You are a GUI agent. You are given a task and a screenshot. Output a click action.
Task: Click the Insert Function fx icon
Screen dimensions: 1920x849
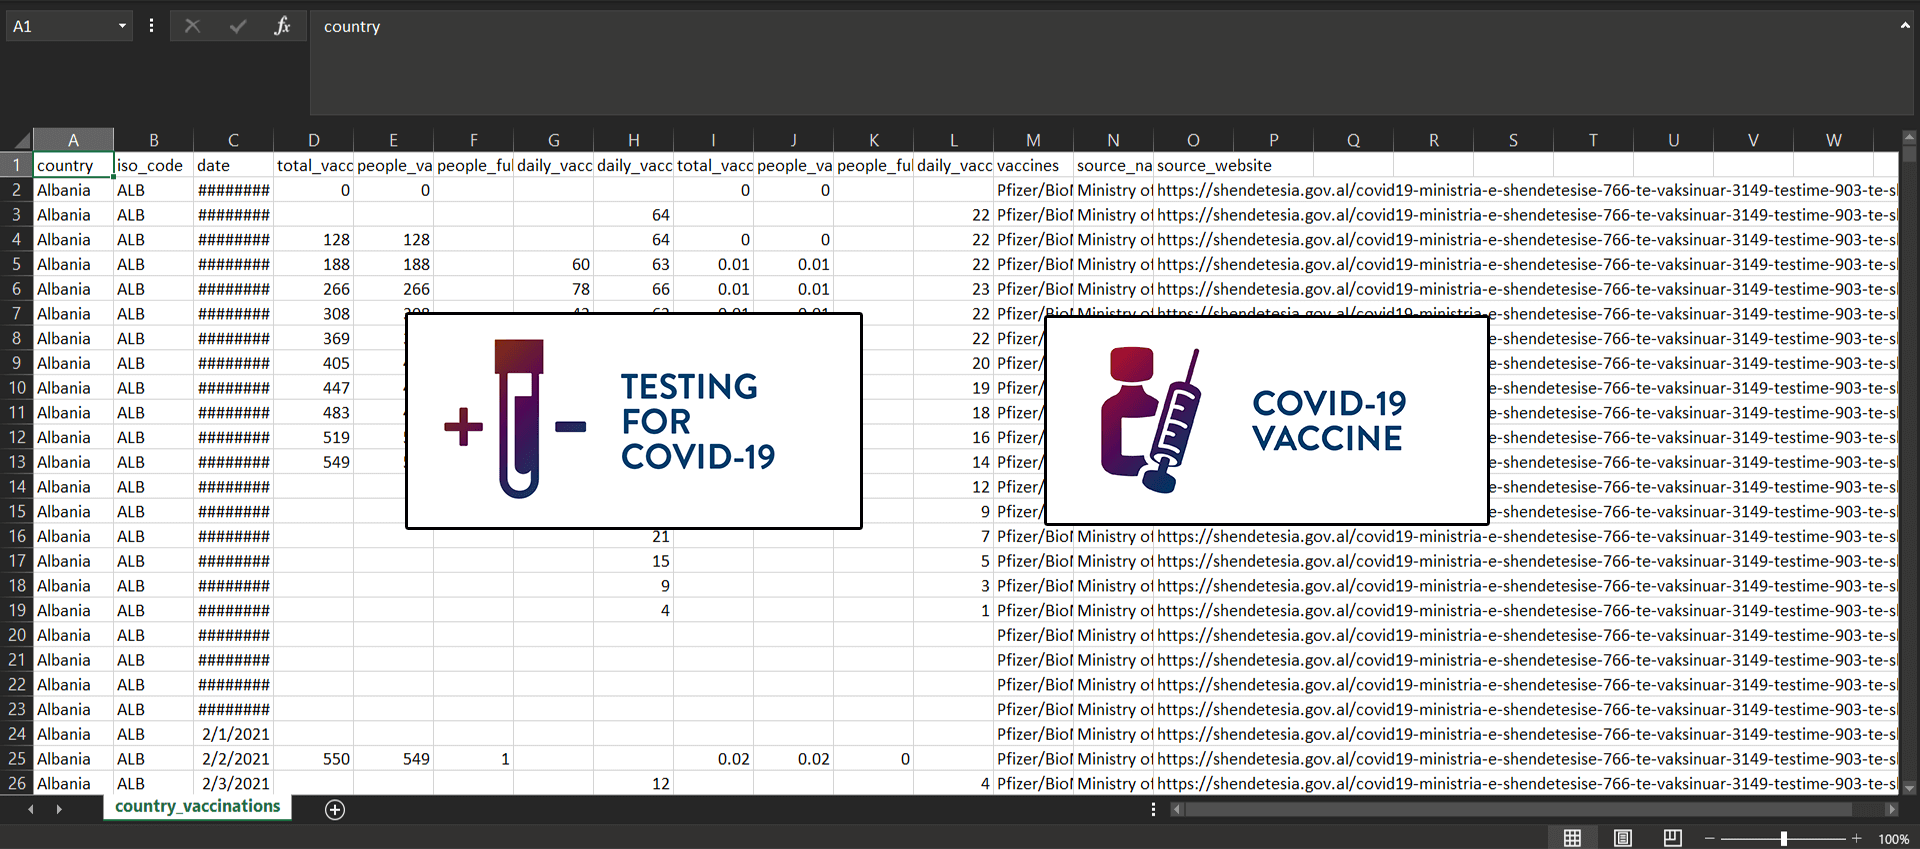[x=282, y=26]
